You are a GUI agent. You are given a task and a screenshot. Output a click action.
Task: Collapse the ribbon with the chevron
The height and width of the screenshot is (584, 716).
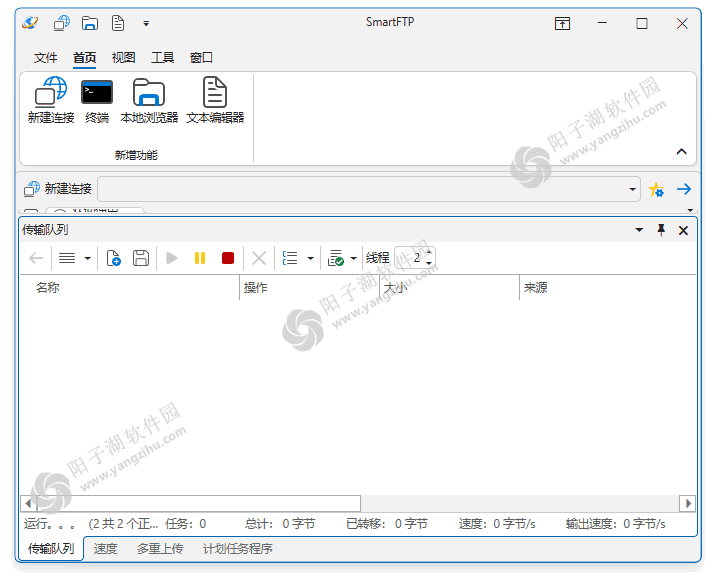681,152
